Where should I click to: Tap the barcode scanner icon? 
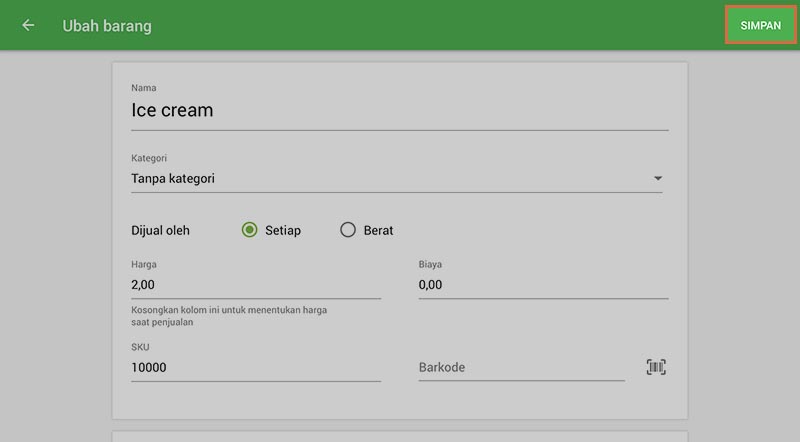pyautogui.click(x=656, y=367)
